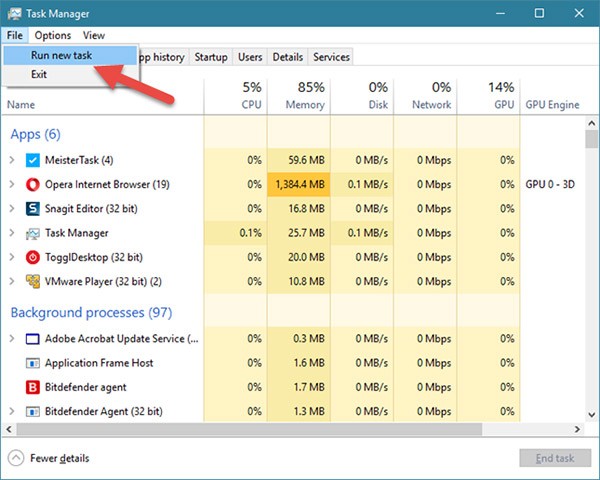This screenshot has width=600, height=480.
Task: Switch to the Services tab
Action: pyautogui.click(x=331, y=57)
